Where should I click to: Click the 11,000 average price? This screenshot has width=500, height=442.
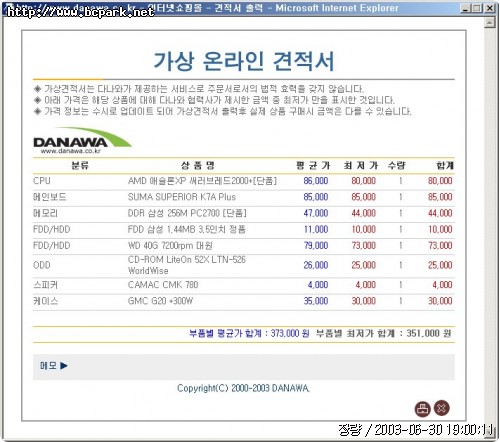point(316,229)
